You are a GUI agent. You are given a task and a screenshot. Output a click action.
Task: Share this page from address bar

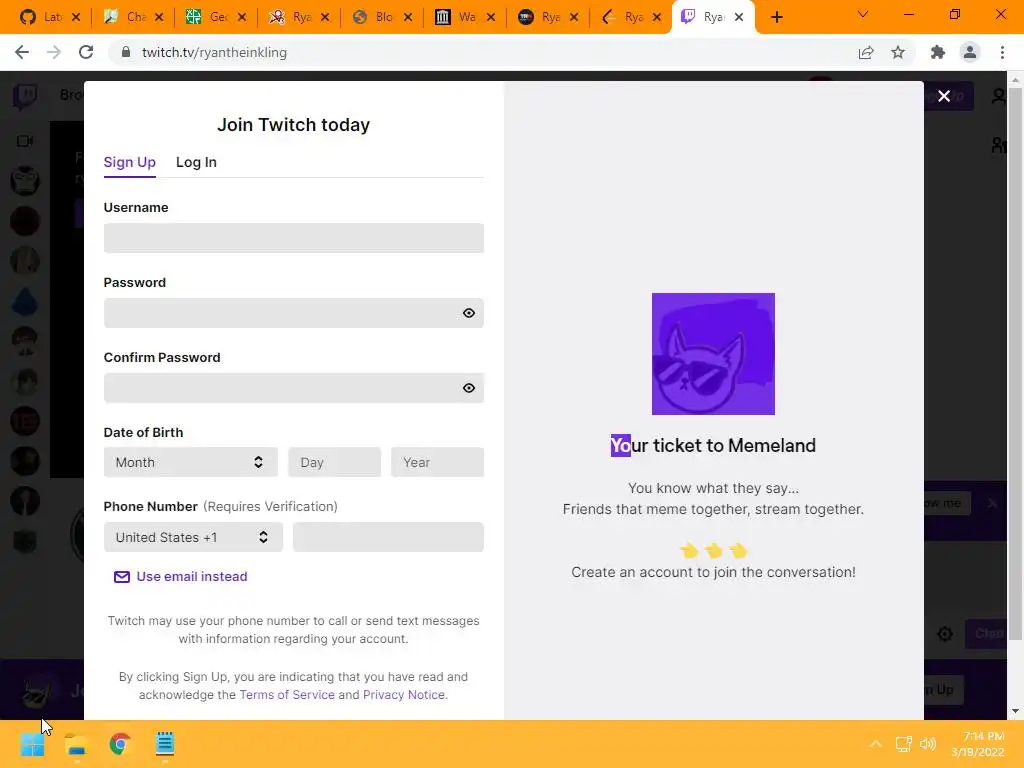(x=866, y=52)
